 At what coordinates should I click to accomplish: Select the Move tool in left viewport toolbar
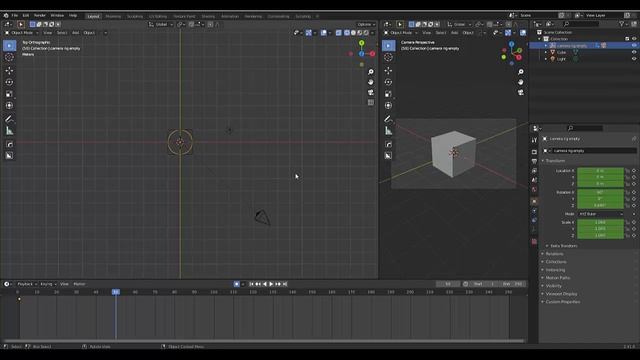9,71
